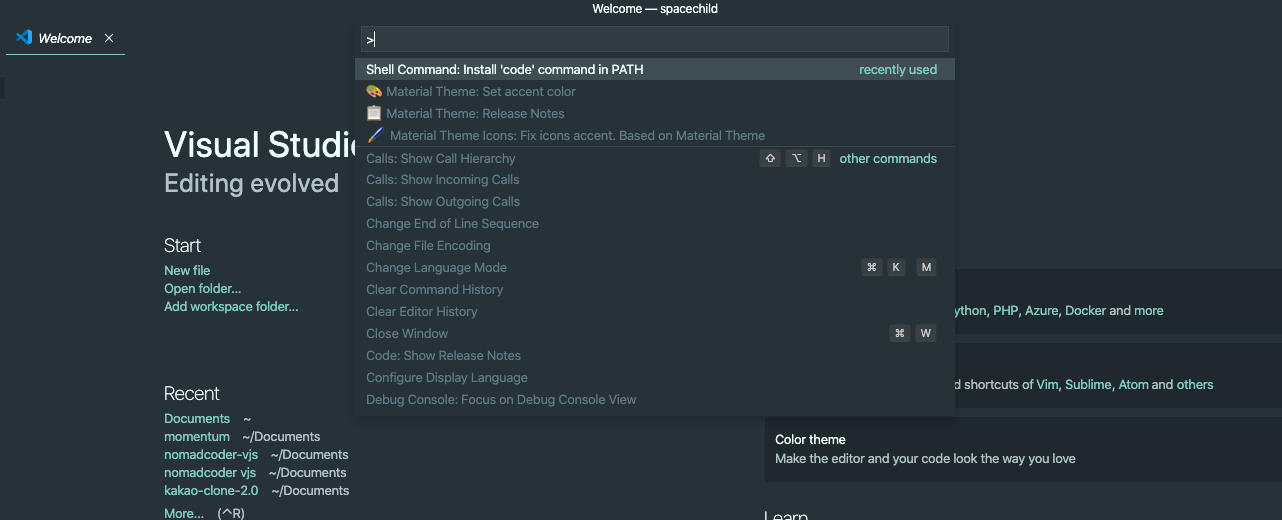Open the Color theme customization button
Screen dimensions: 1282x520
1023,449
